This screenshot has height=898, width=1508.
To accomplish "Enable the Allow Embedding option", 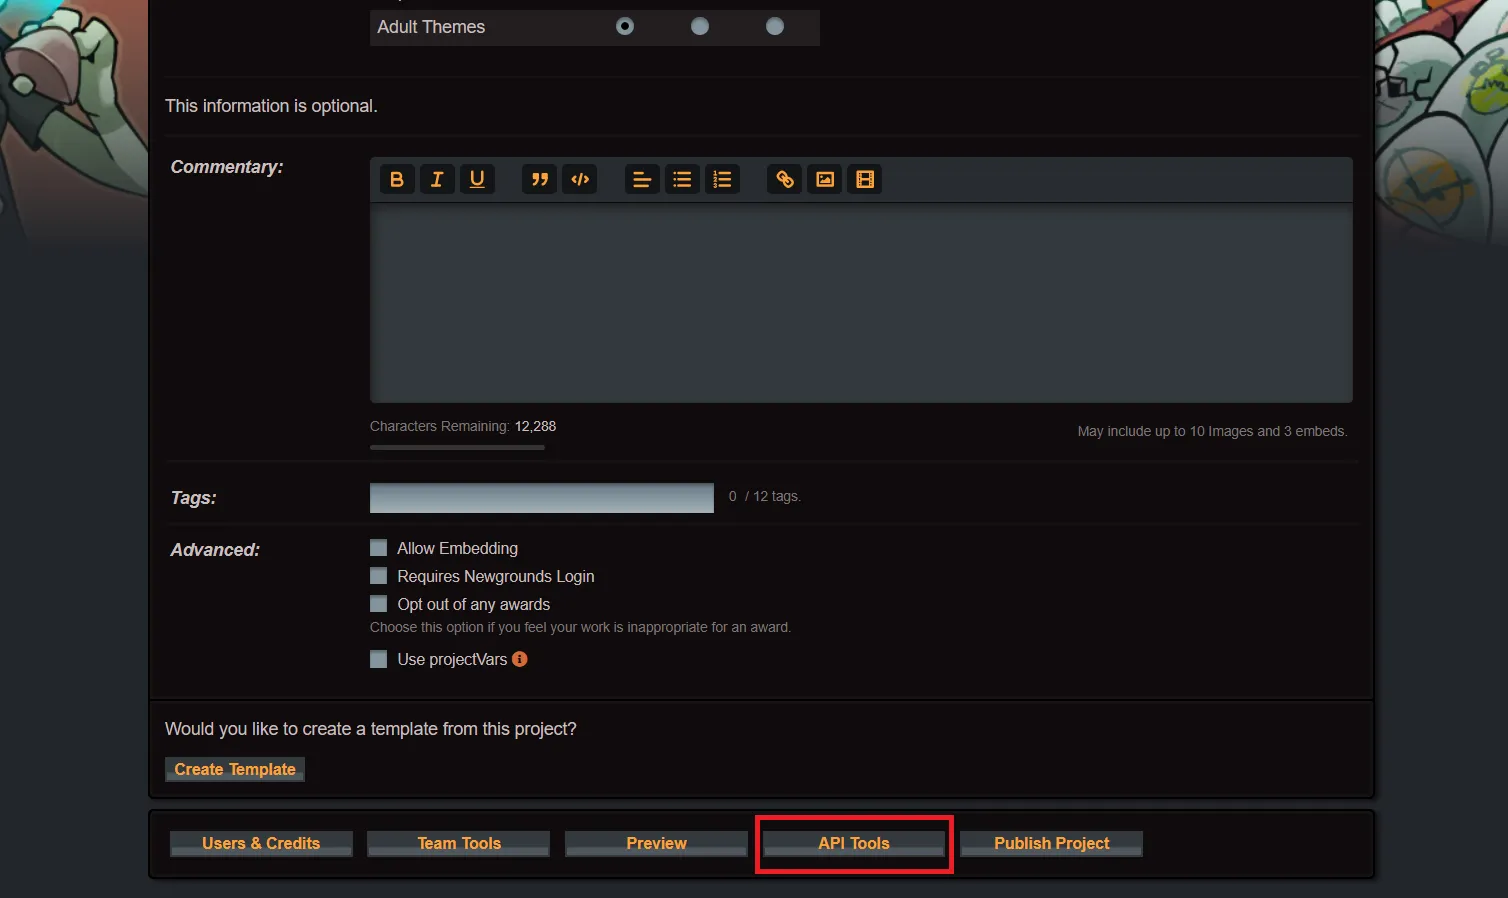I will tap(379, 547).
